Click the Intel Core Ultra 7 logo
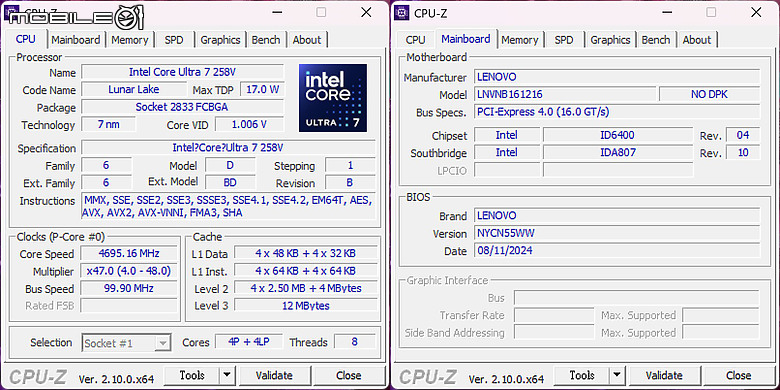This screenshot has height=390, width=780. coord(333,98)
